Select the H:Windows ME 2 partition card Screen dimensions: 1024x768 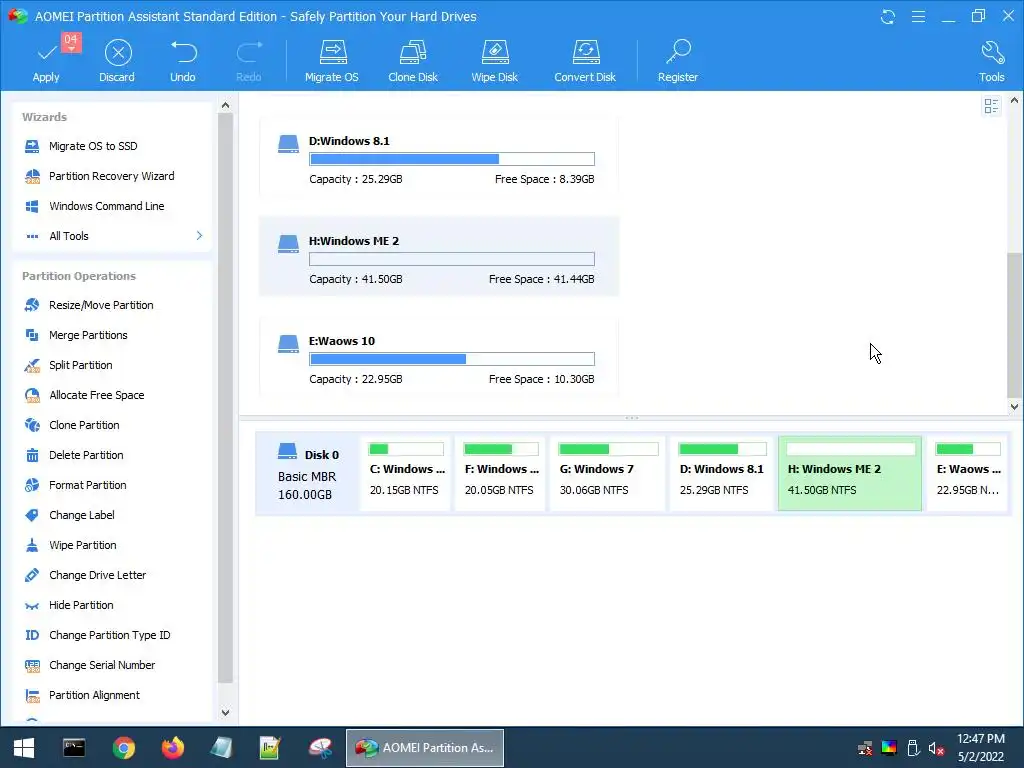439,257
